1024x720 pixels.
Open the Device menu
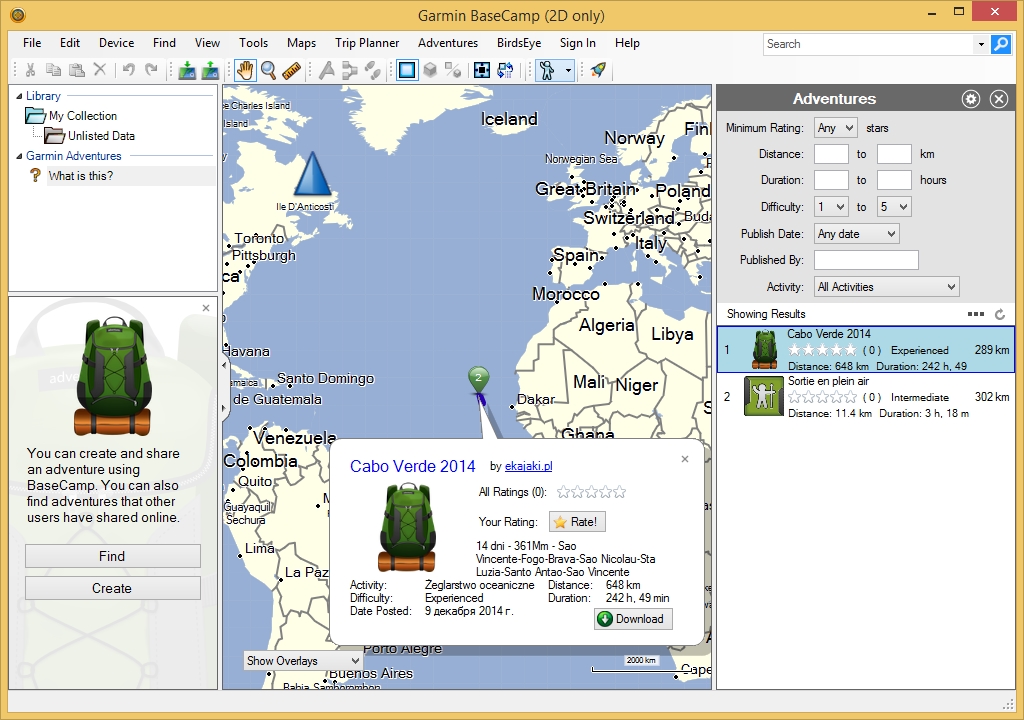tap(116, 42)
